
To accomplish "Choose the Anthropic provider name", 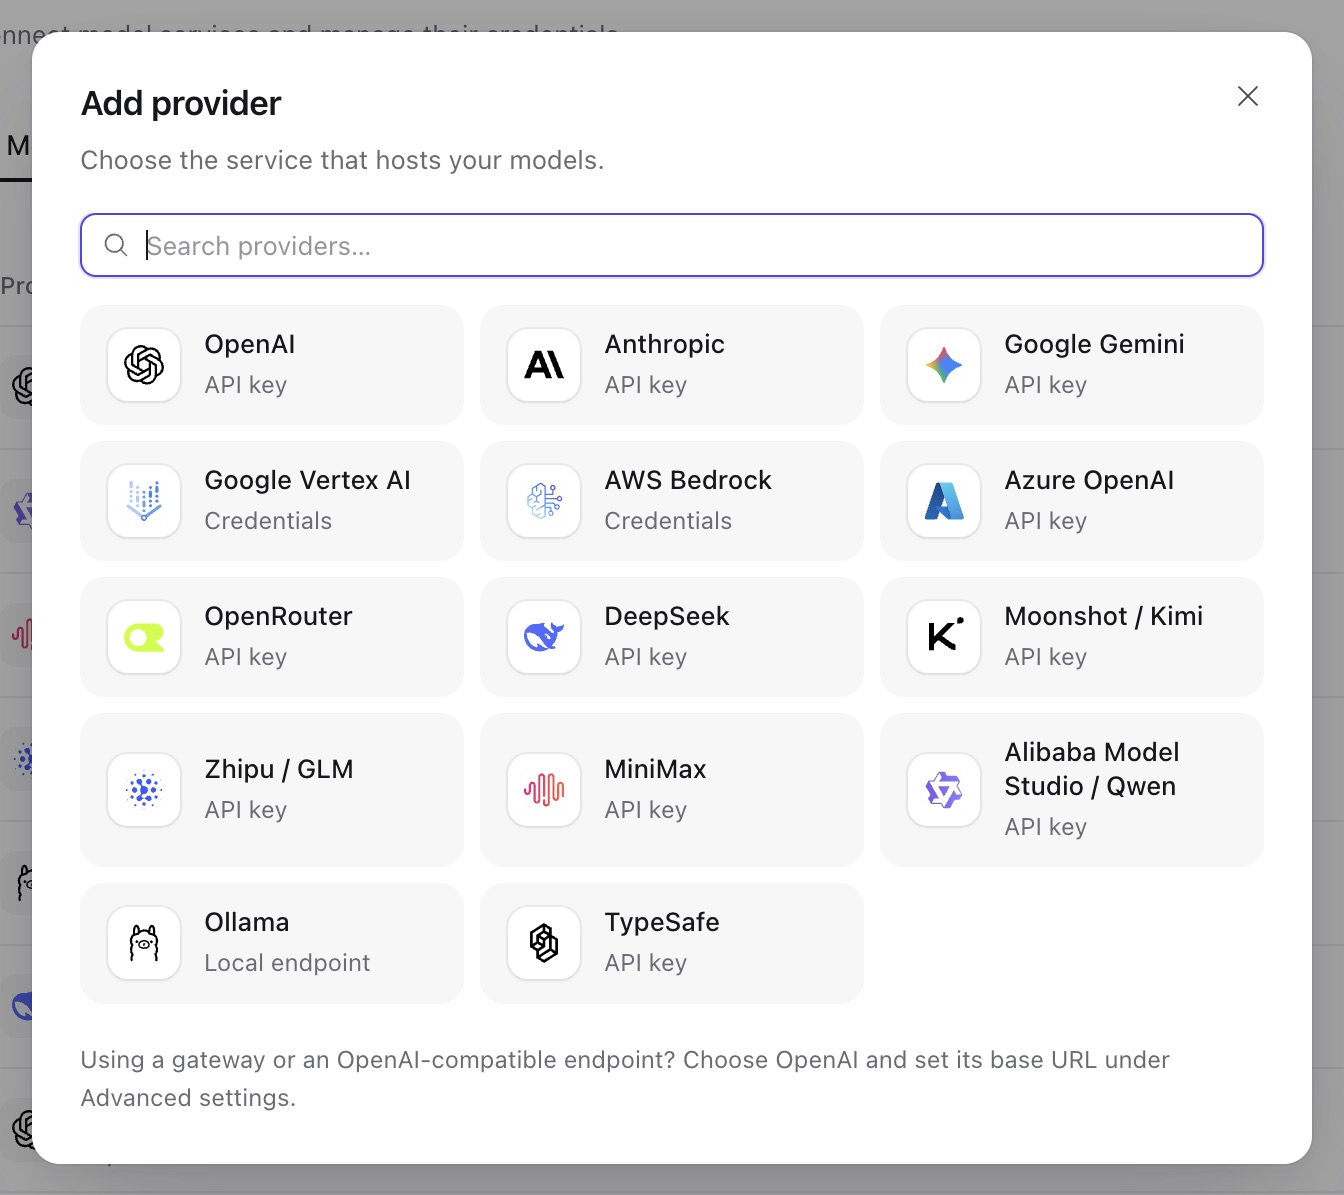I will [665, 344].
